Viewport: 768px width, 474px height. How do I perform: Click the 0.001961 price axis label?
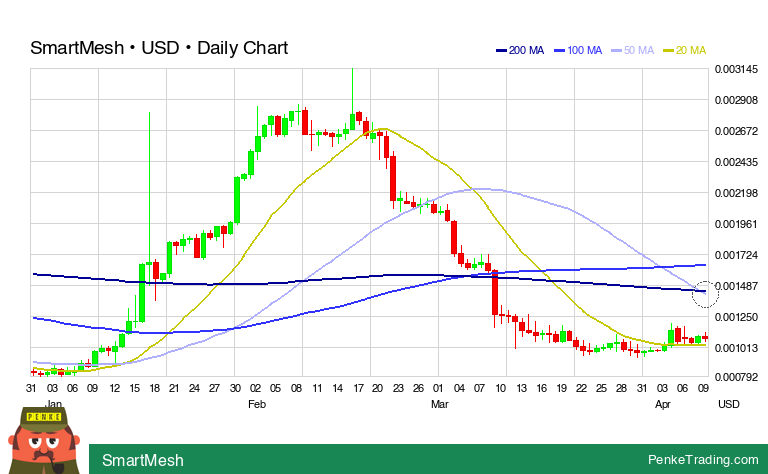[736, 224]
